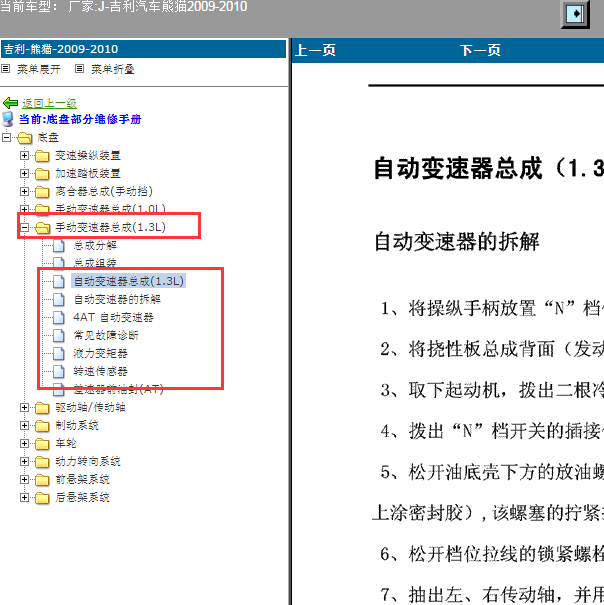Expand the 车轮 folder
This screenshot has width=604, height=605.
24,443
